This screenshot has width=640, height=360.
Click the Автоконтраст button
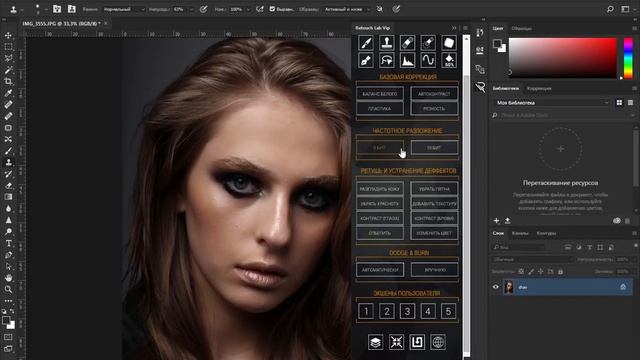coord(434,94)
